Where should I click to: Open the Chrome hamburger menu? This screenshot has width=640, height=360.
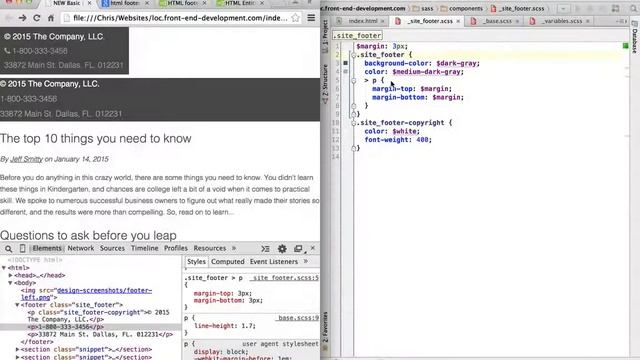tap(311, 18)
